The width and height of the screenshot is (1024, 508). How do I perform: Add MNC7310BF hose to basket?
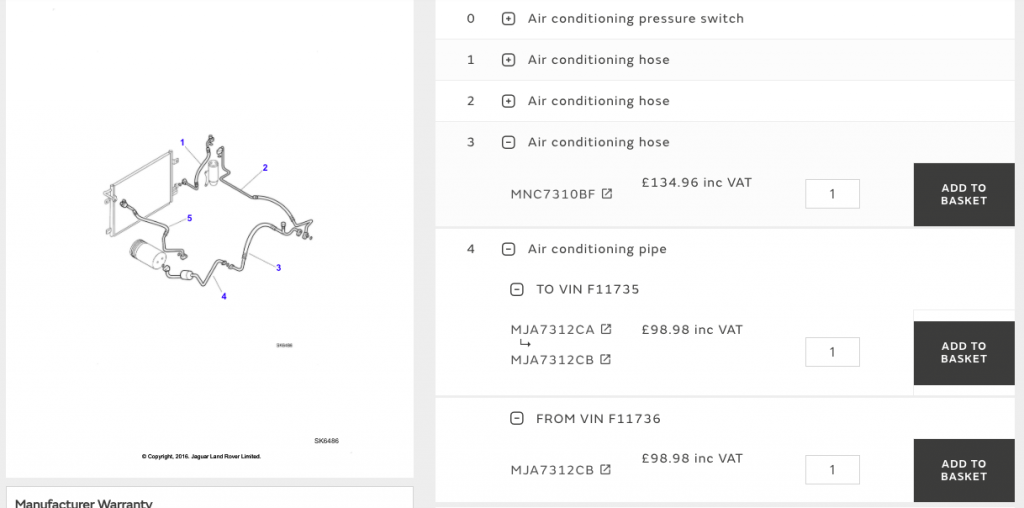click(964, 195)
